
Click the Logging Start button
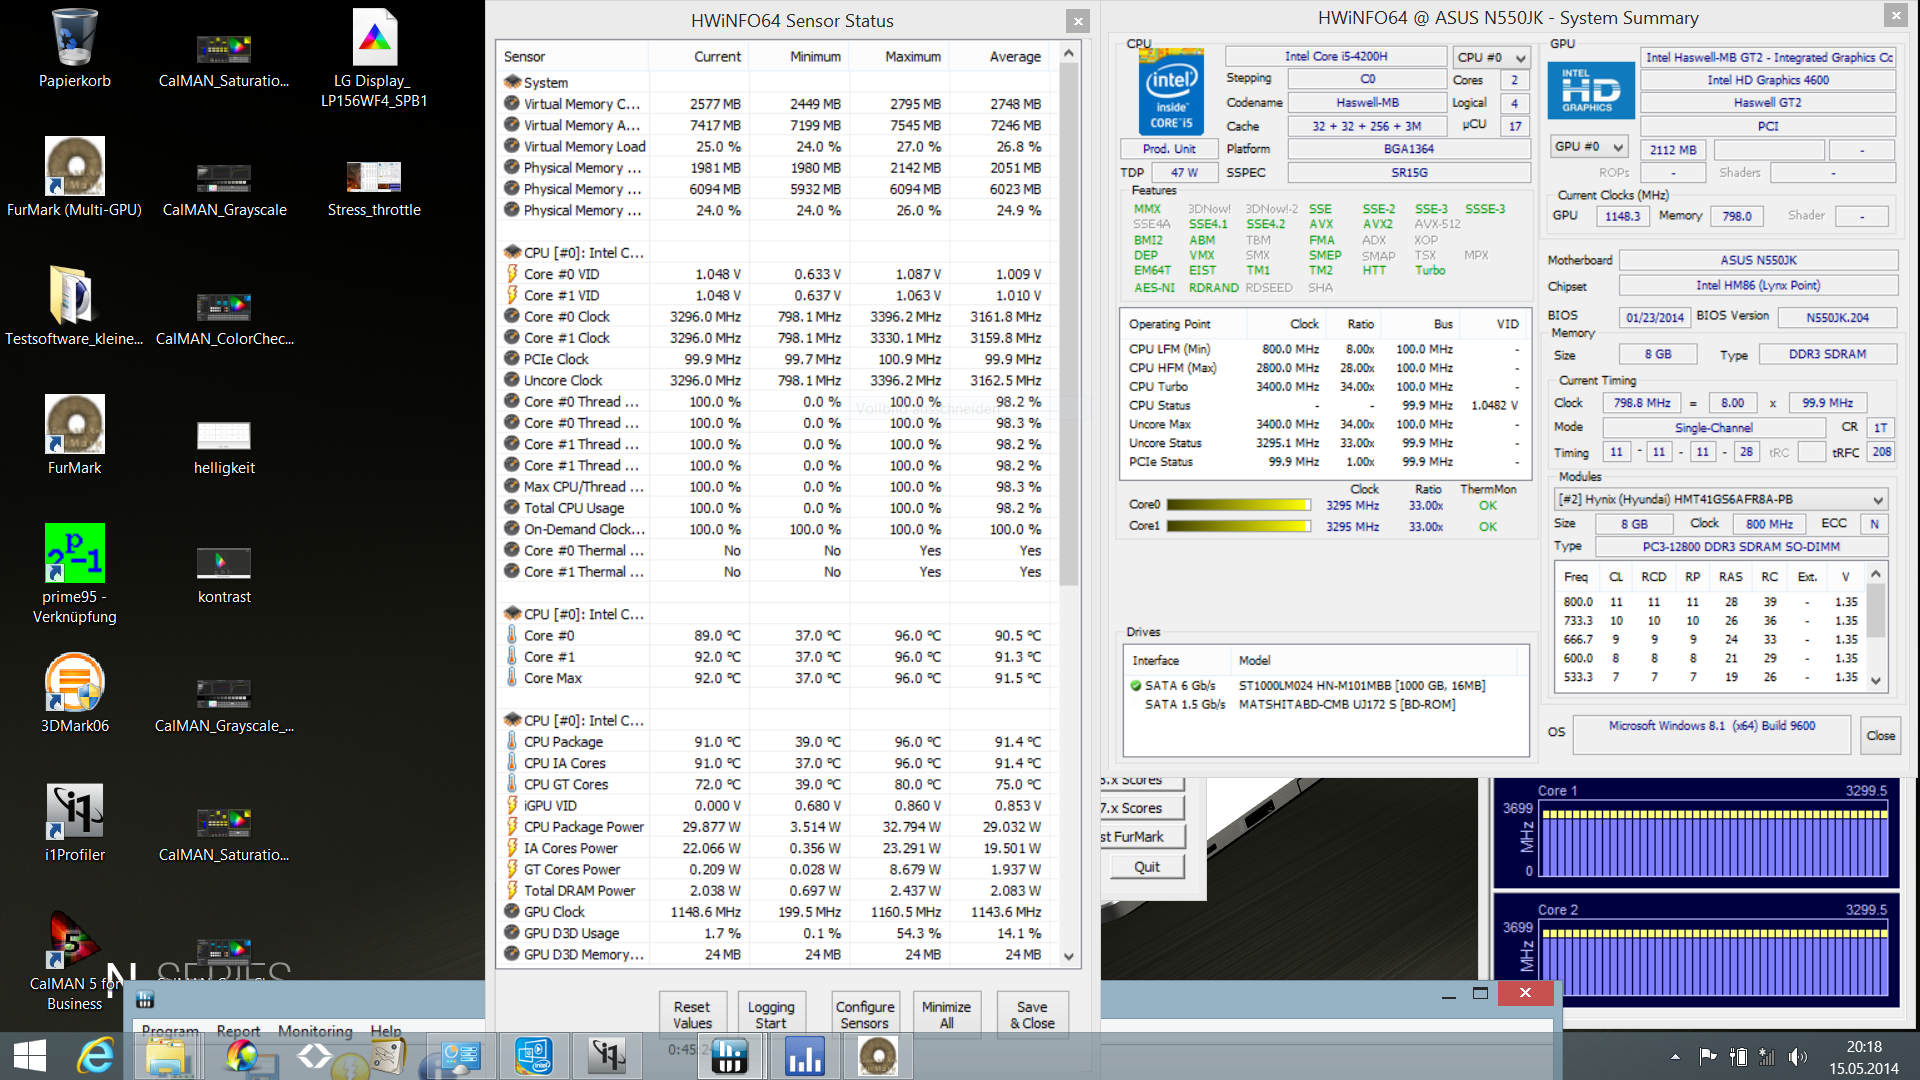tap(771, 1014)
